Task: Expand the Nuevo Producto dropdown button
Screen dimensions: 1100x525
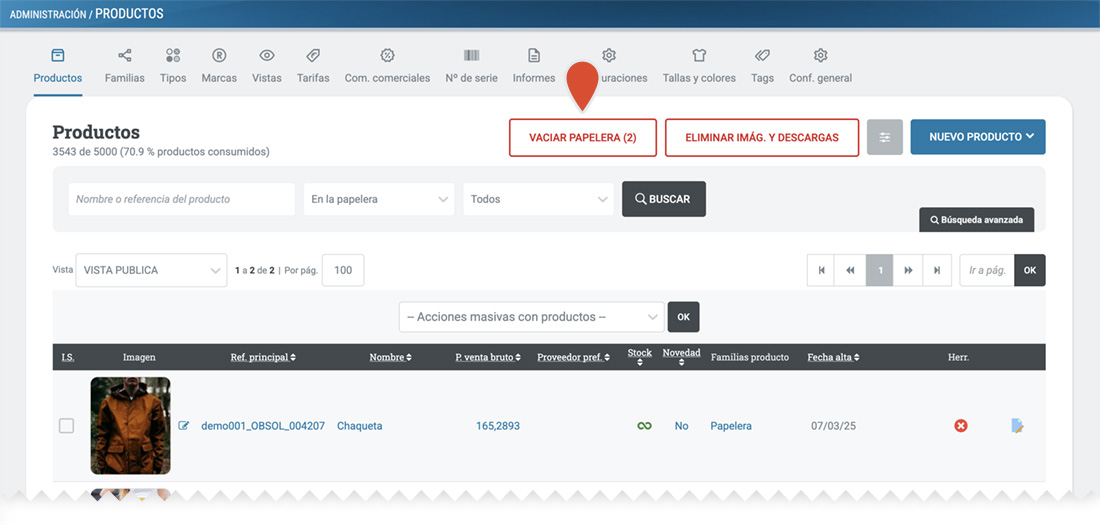Action: (978, 137)
